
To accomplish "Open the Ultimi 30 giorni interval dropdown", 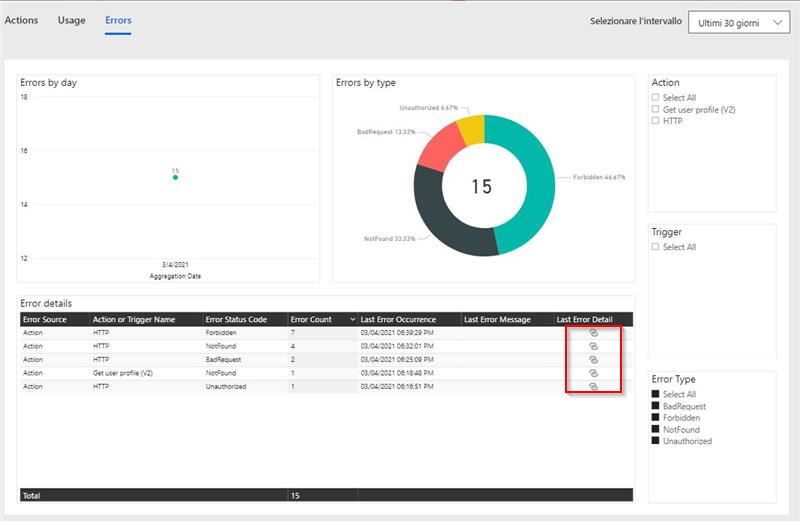I will 739,23.
